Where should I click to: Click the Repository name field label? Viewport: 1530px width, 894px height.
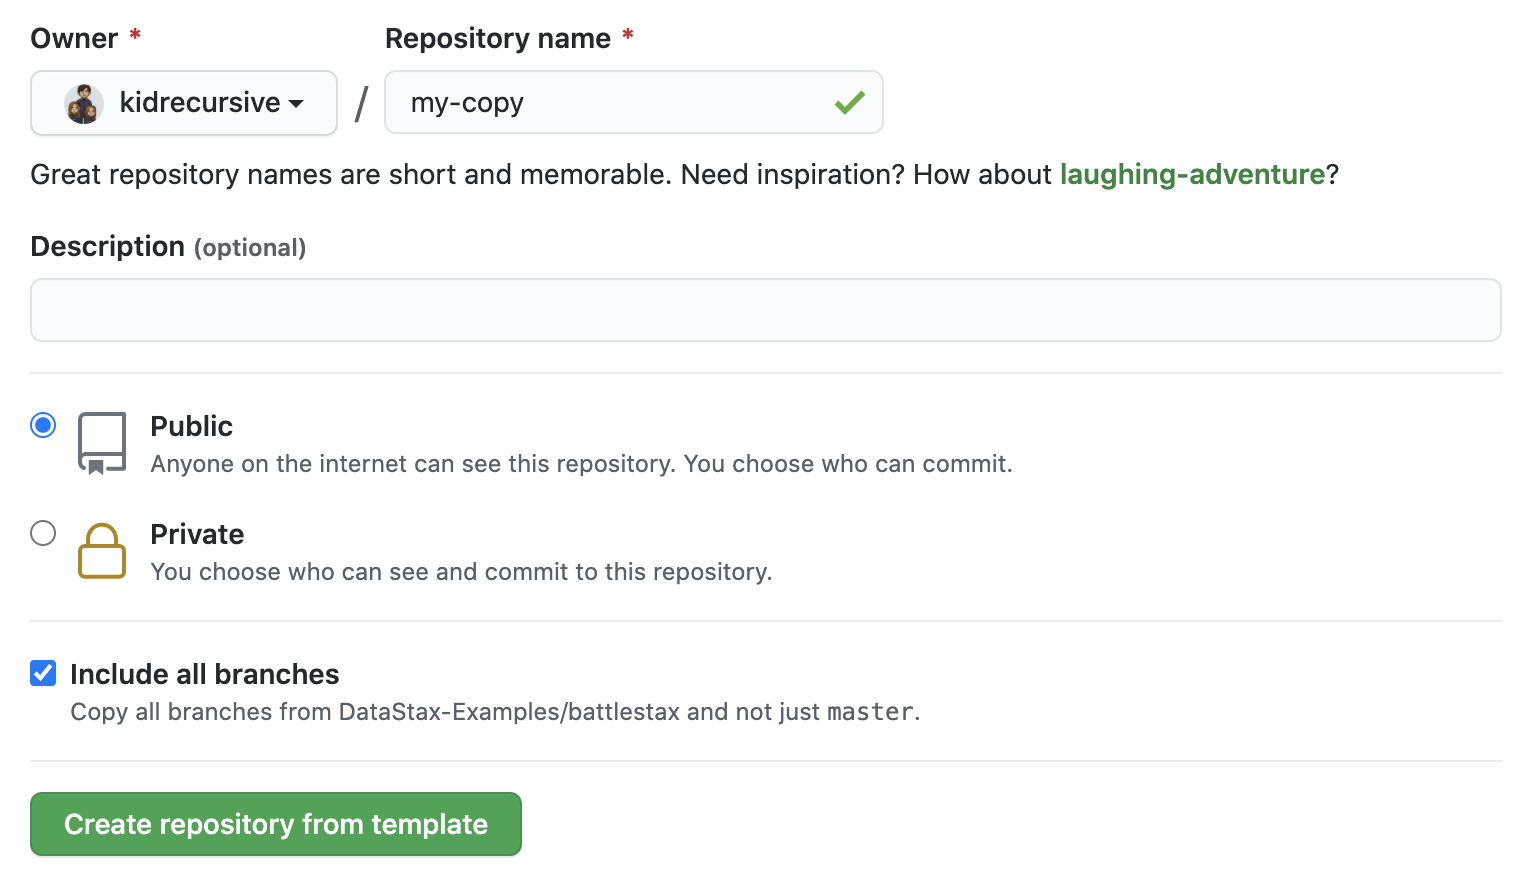pyautogui.click(x=498, y=38)
